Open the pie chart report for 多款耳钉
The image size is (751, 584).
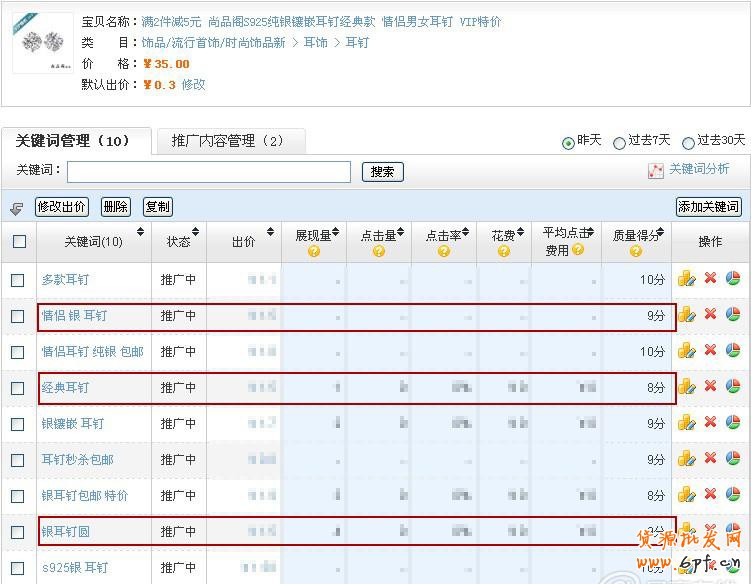[x=733, y=279]
